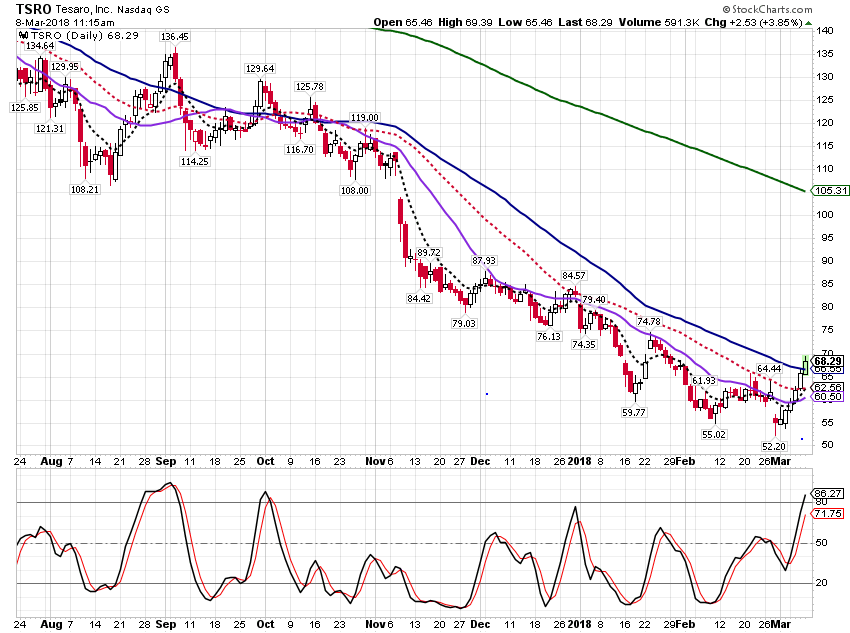Click the green up arrow after the Chg value
Screen dimensions: 850x633
(x=808, y=23)
